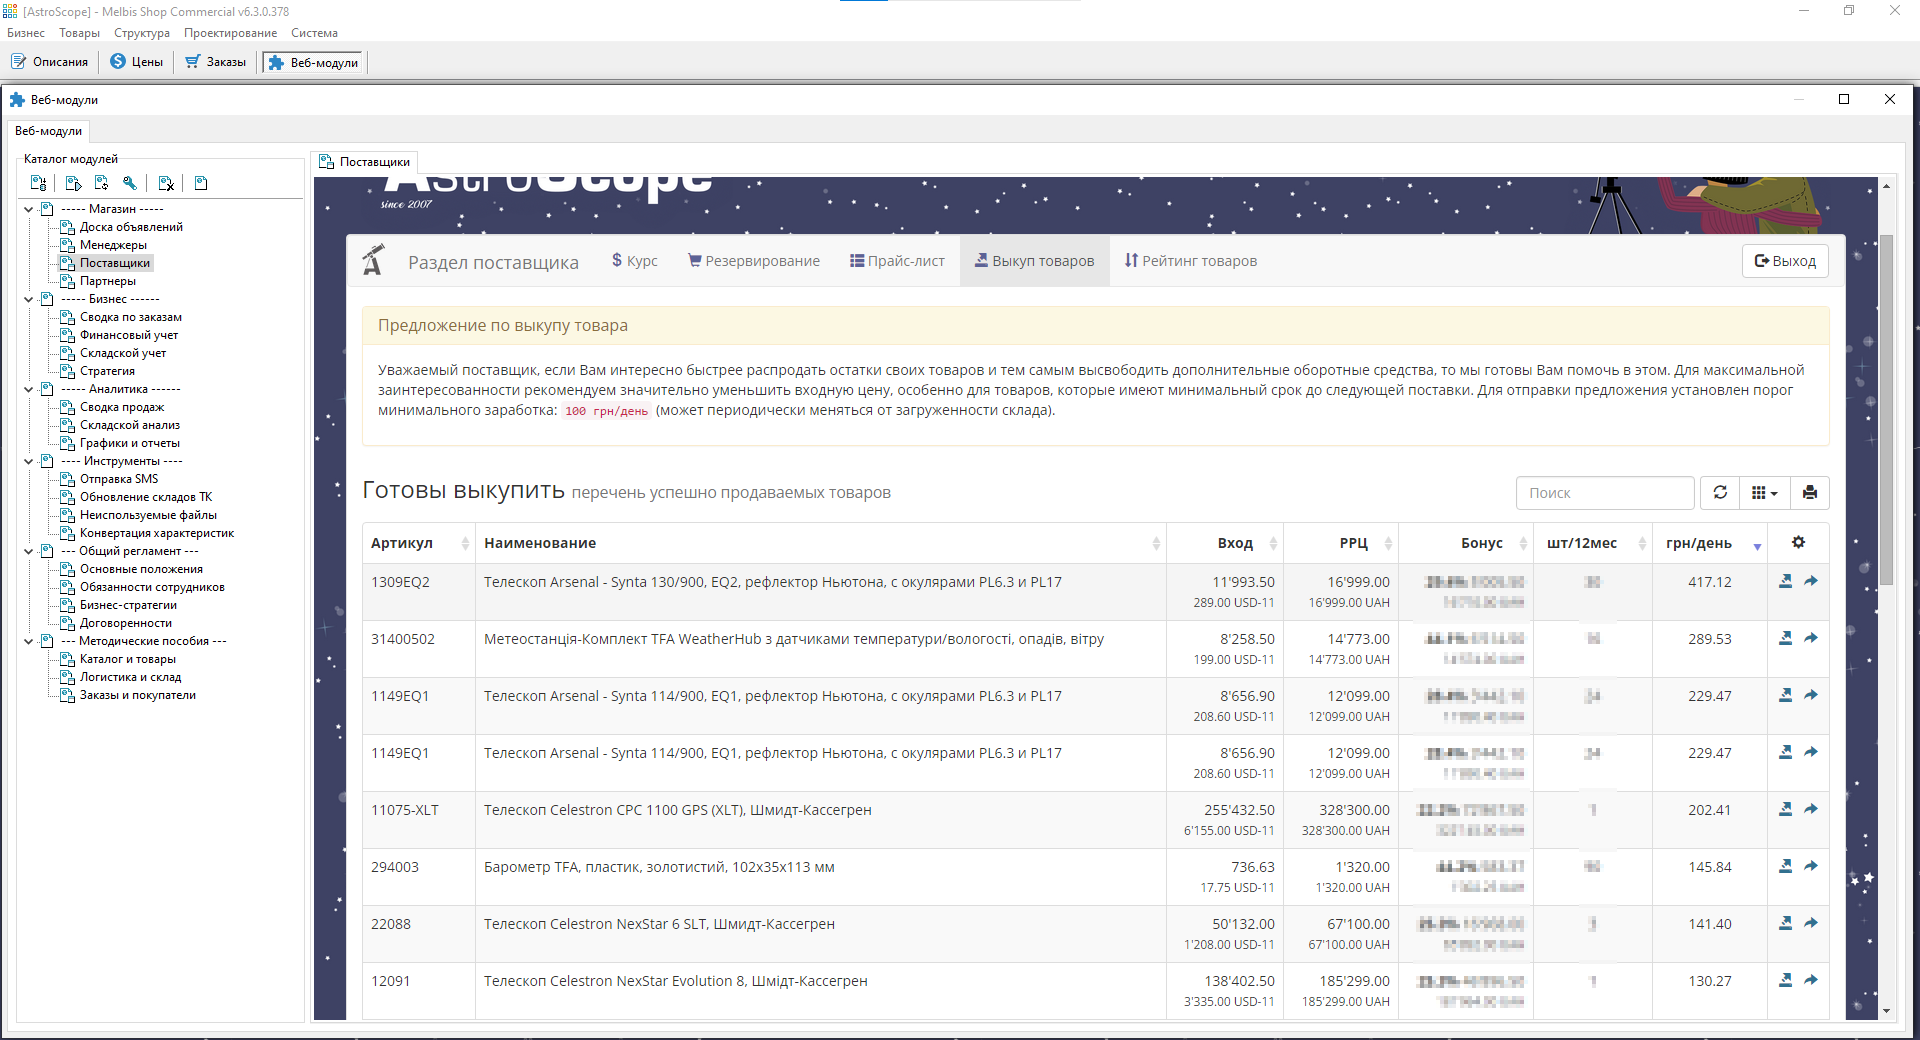Viewport: 1920px width, 1040px height.
Task: Click the scroll down arrow of page scrollbar
Action: pos(1886,1011)
